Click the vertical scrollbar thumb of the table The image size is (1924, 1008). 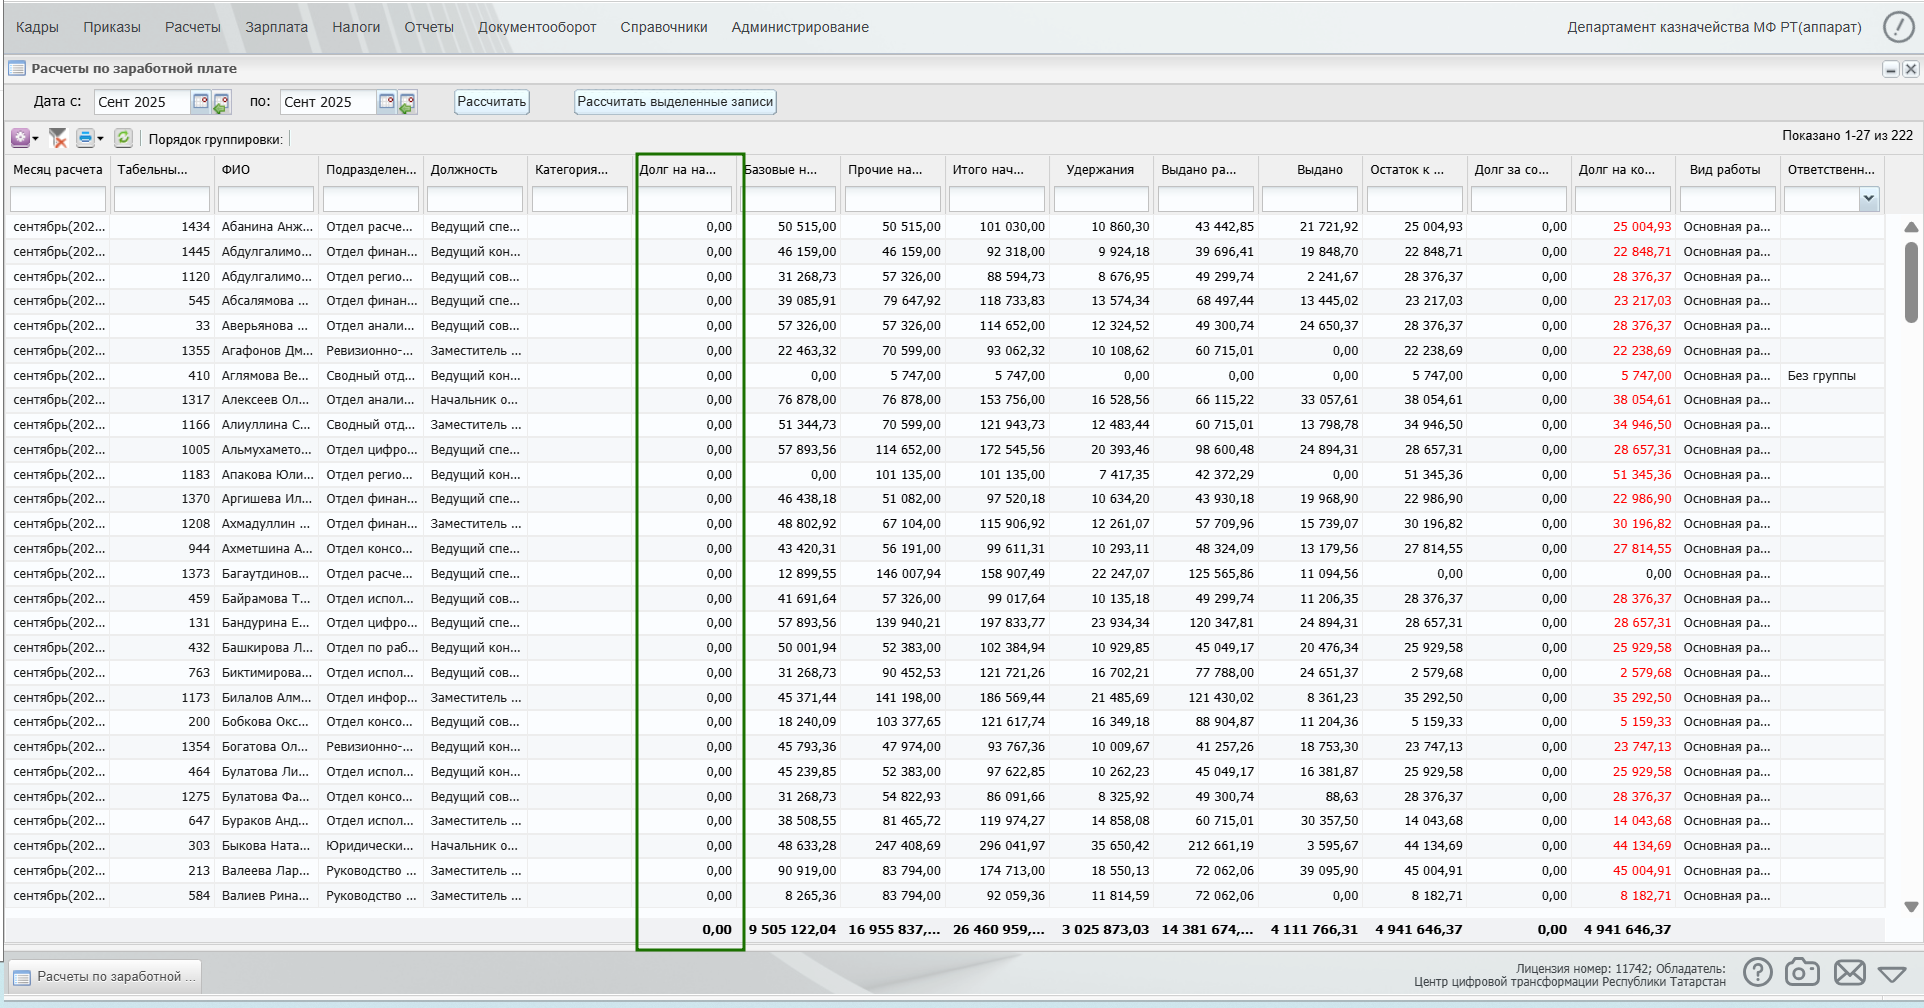[x=1911, y=282]
